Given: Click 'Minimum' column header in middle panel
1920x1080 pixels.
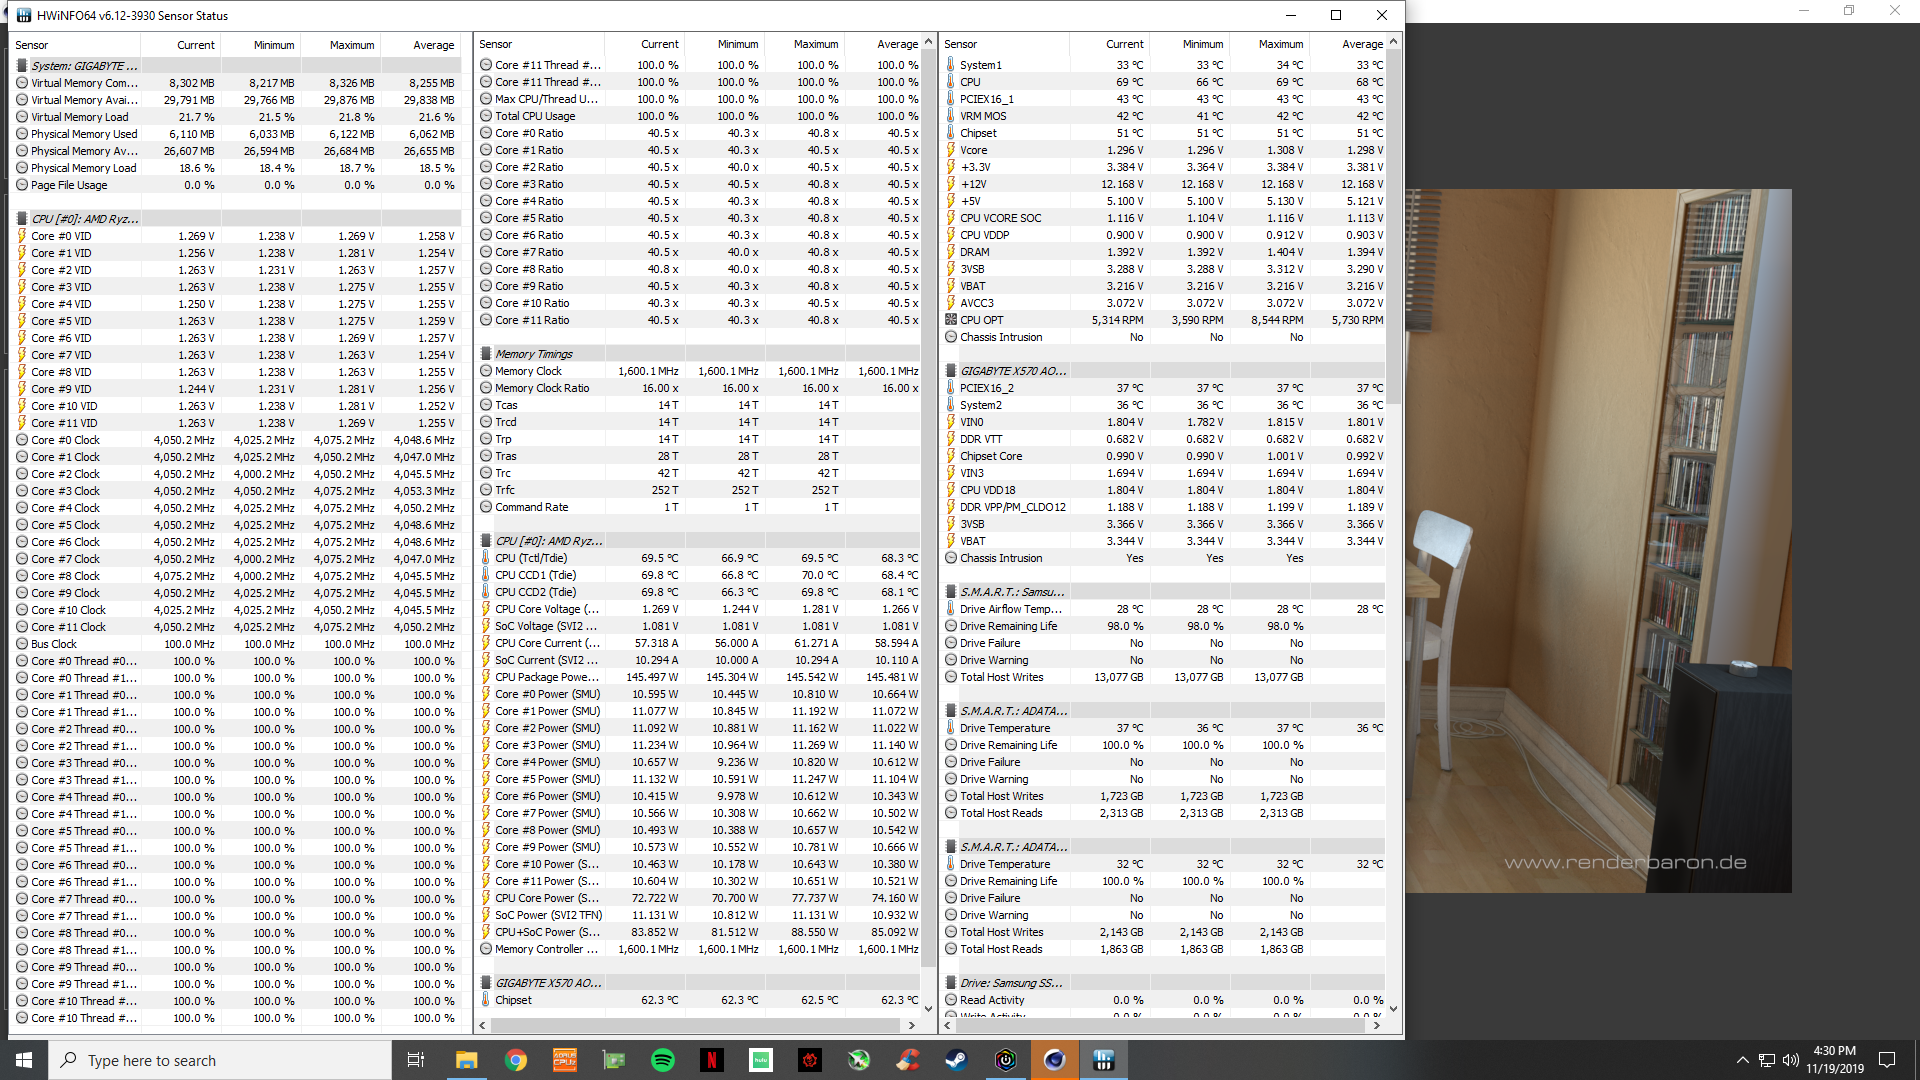Looking at the screenshot, I should (x=725, y=44).
